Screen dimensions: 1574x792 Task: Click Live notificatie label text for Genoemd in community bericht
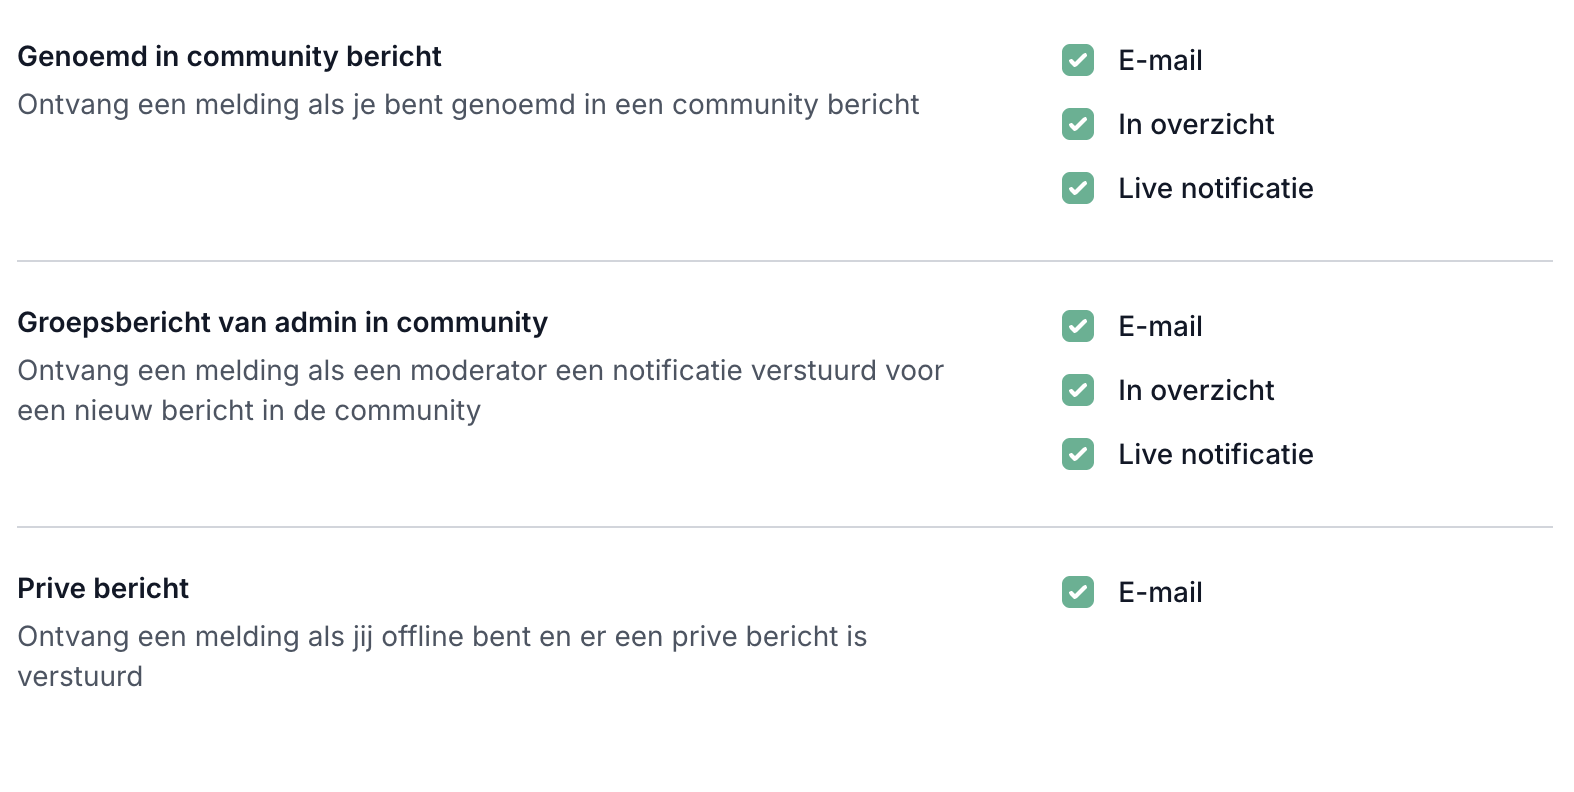coord(1215,189)
